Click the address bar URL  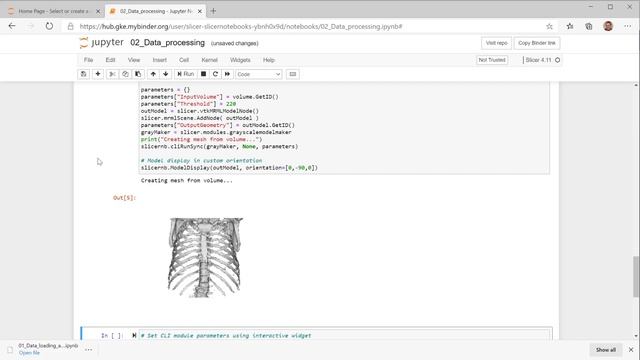click(241, 27)
